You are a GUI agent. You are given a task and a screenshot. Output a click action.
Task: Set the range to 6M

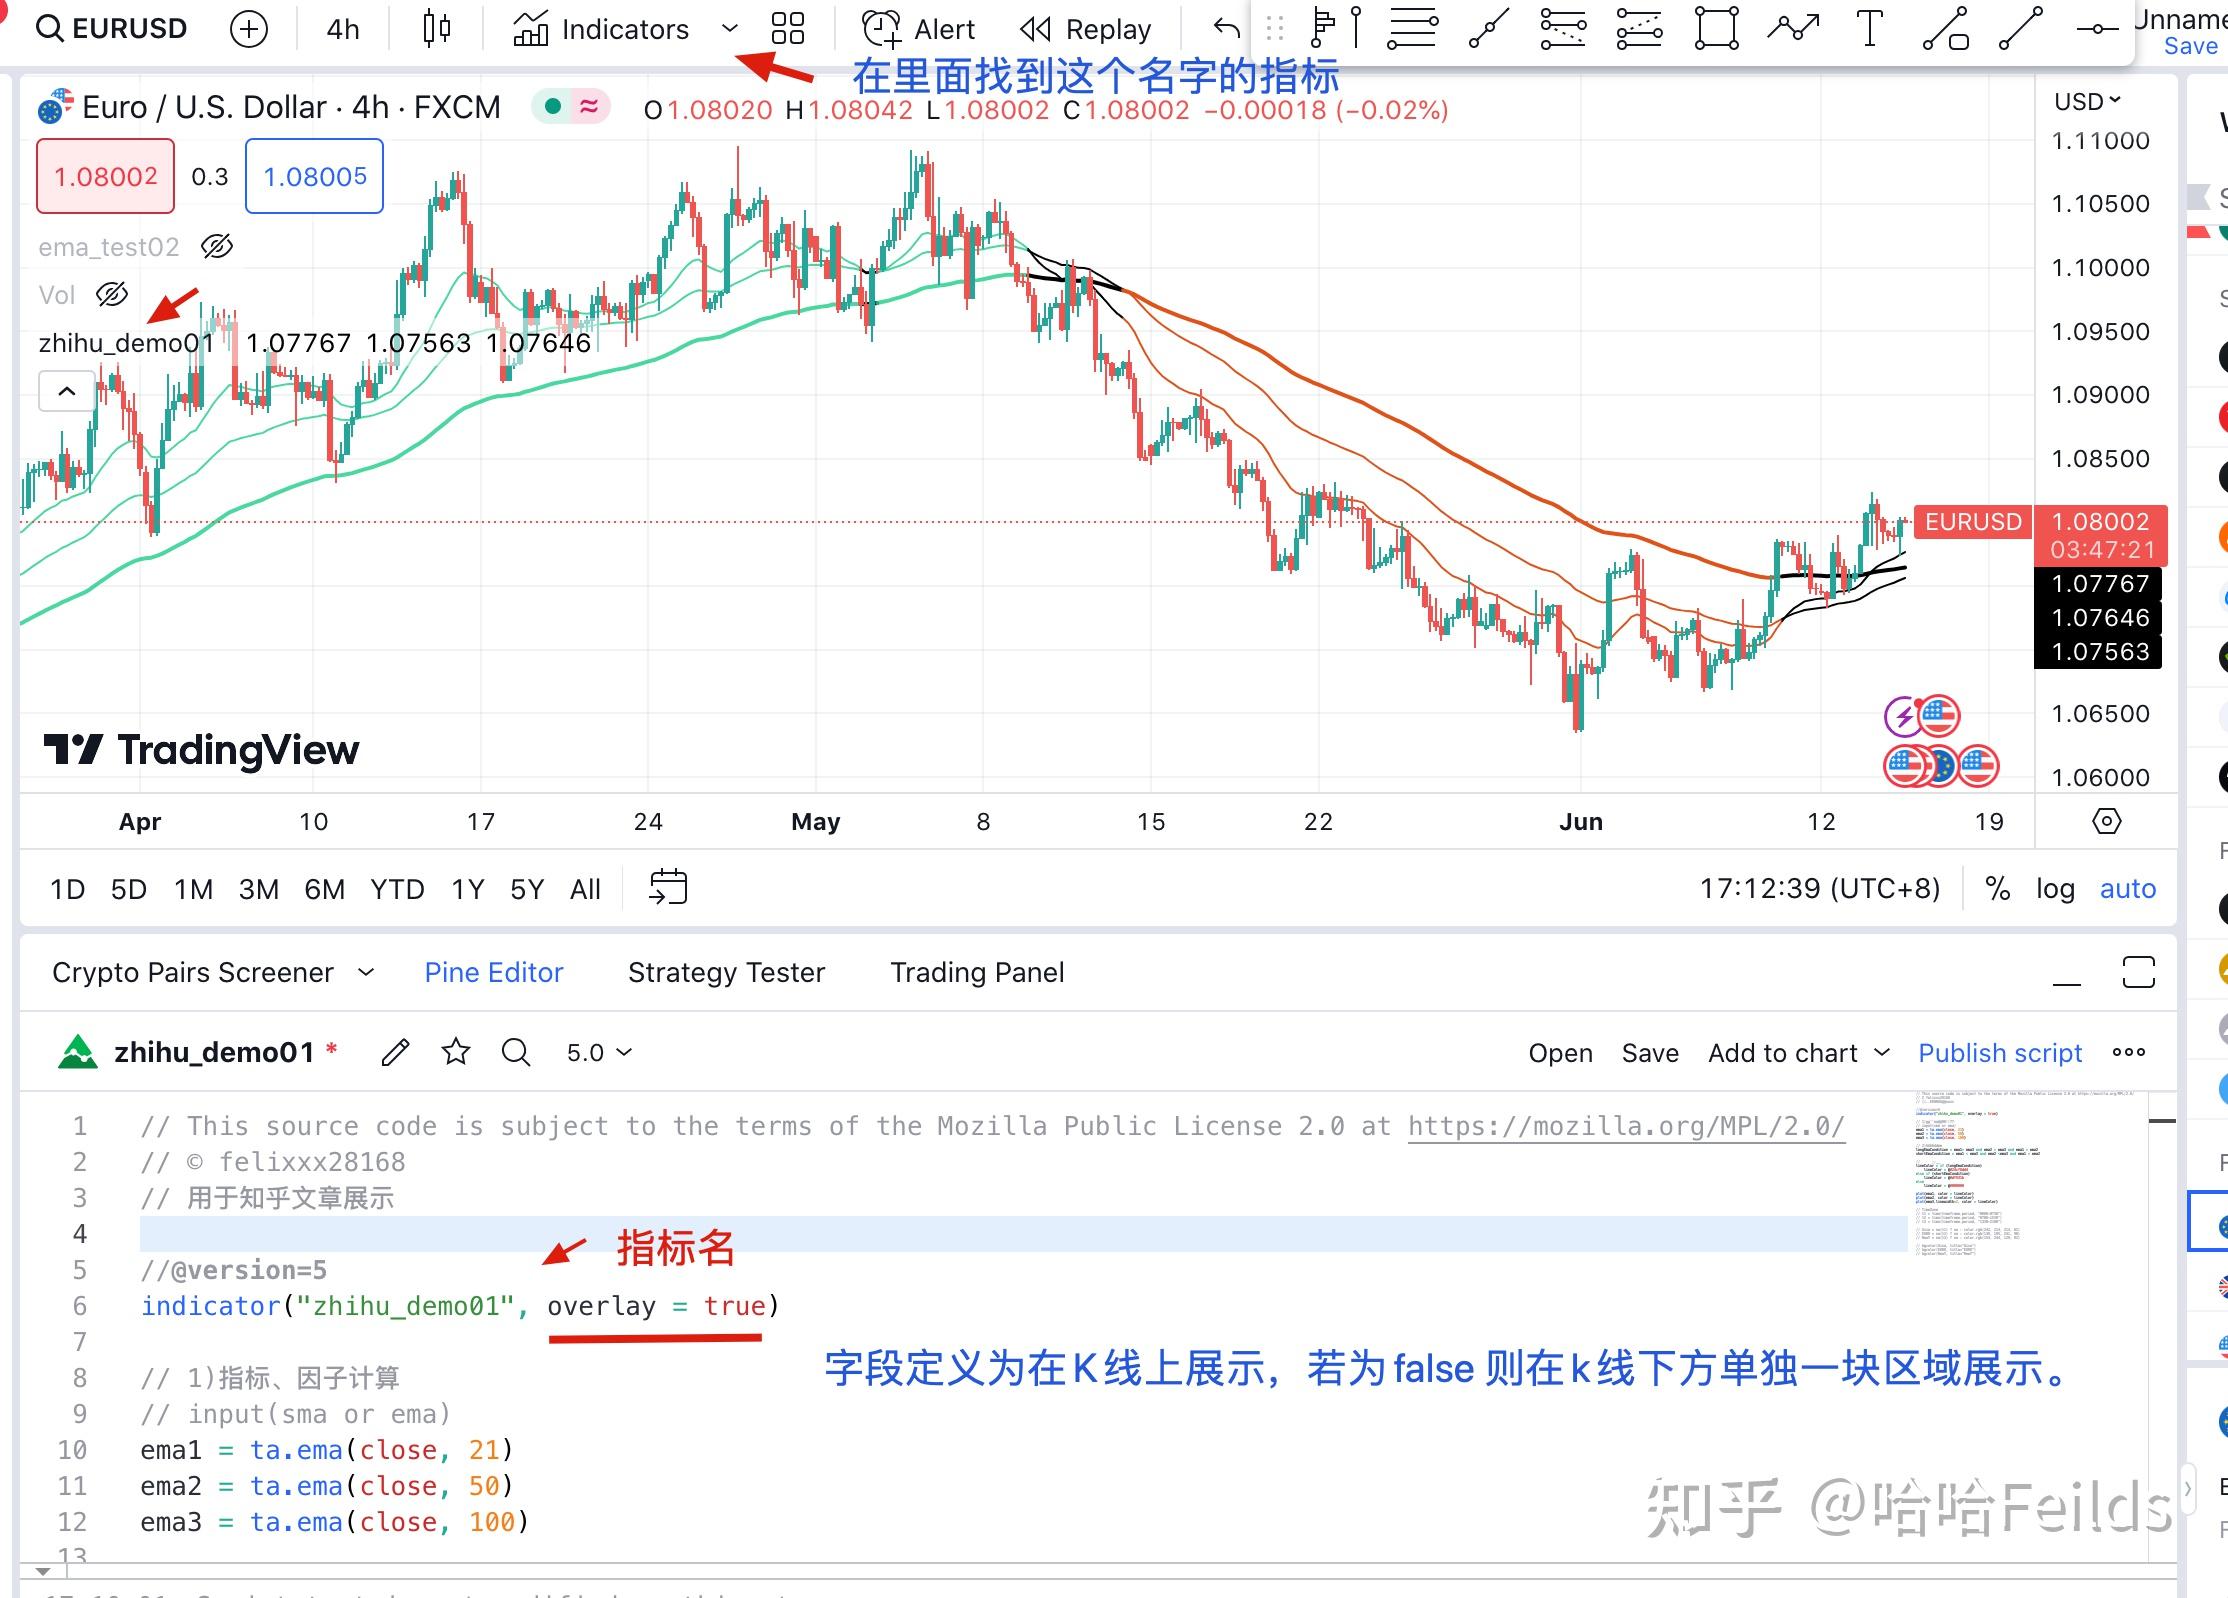(x=325, y=889)
